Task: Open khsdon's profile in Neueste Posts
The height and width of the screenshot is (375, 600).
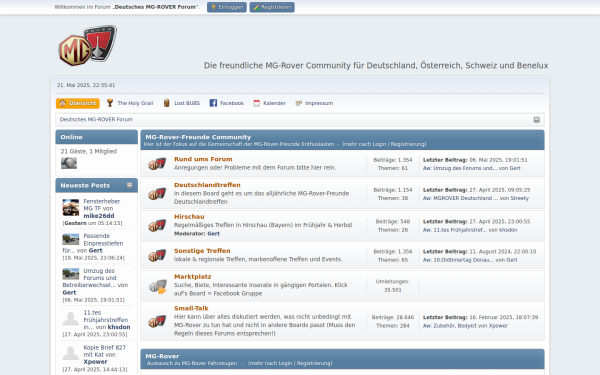Action: pyautogui.click(x=119, y=327)
